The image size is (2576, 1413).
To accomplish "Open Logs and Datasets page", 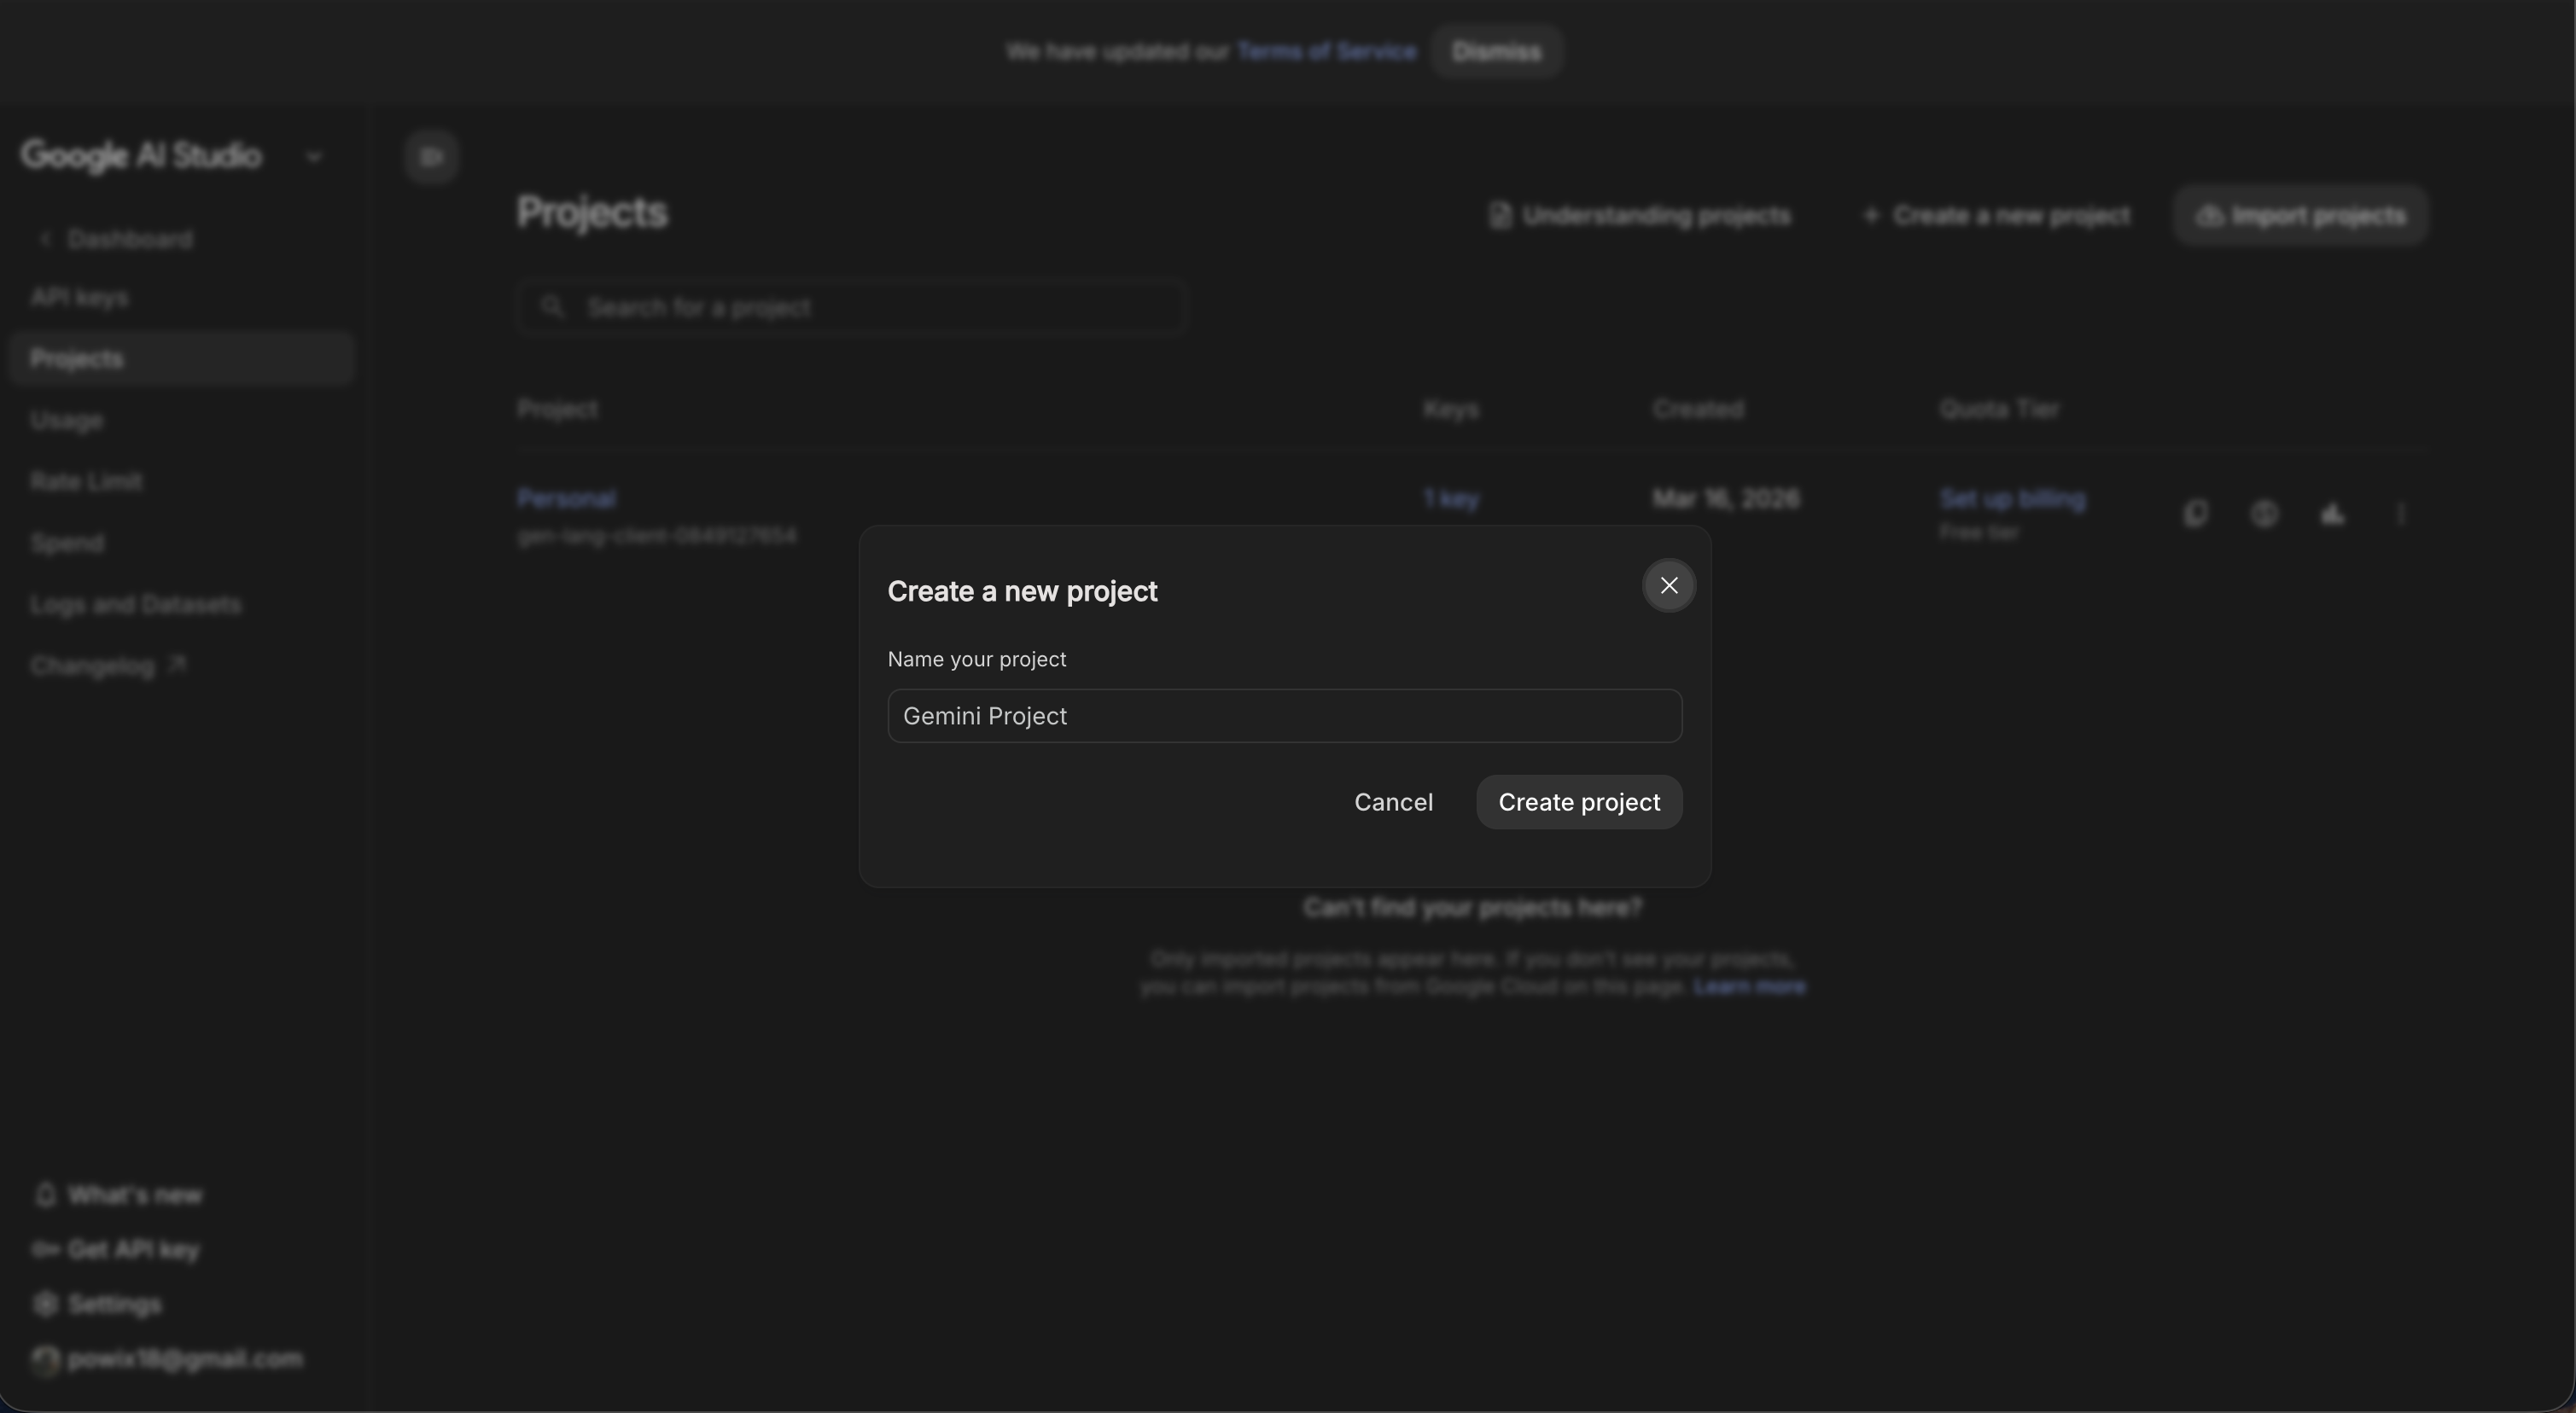I will click(135, 605).
